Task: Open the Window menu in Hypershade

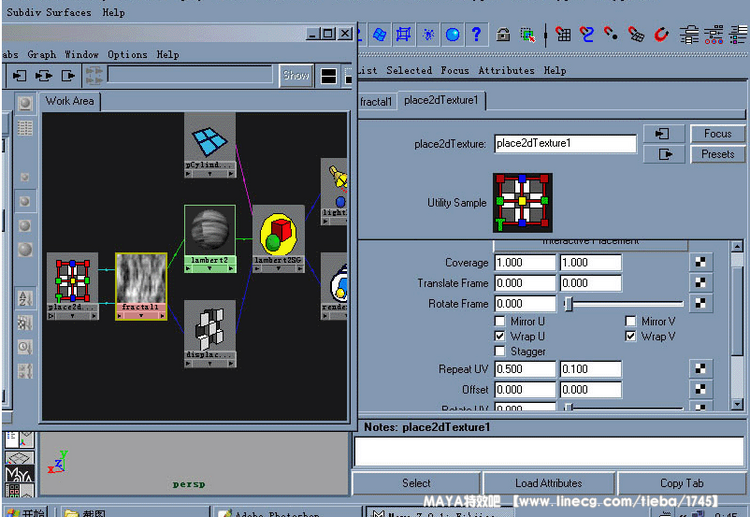Action: (x=81, y=55)
